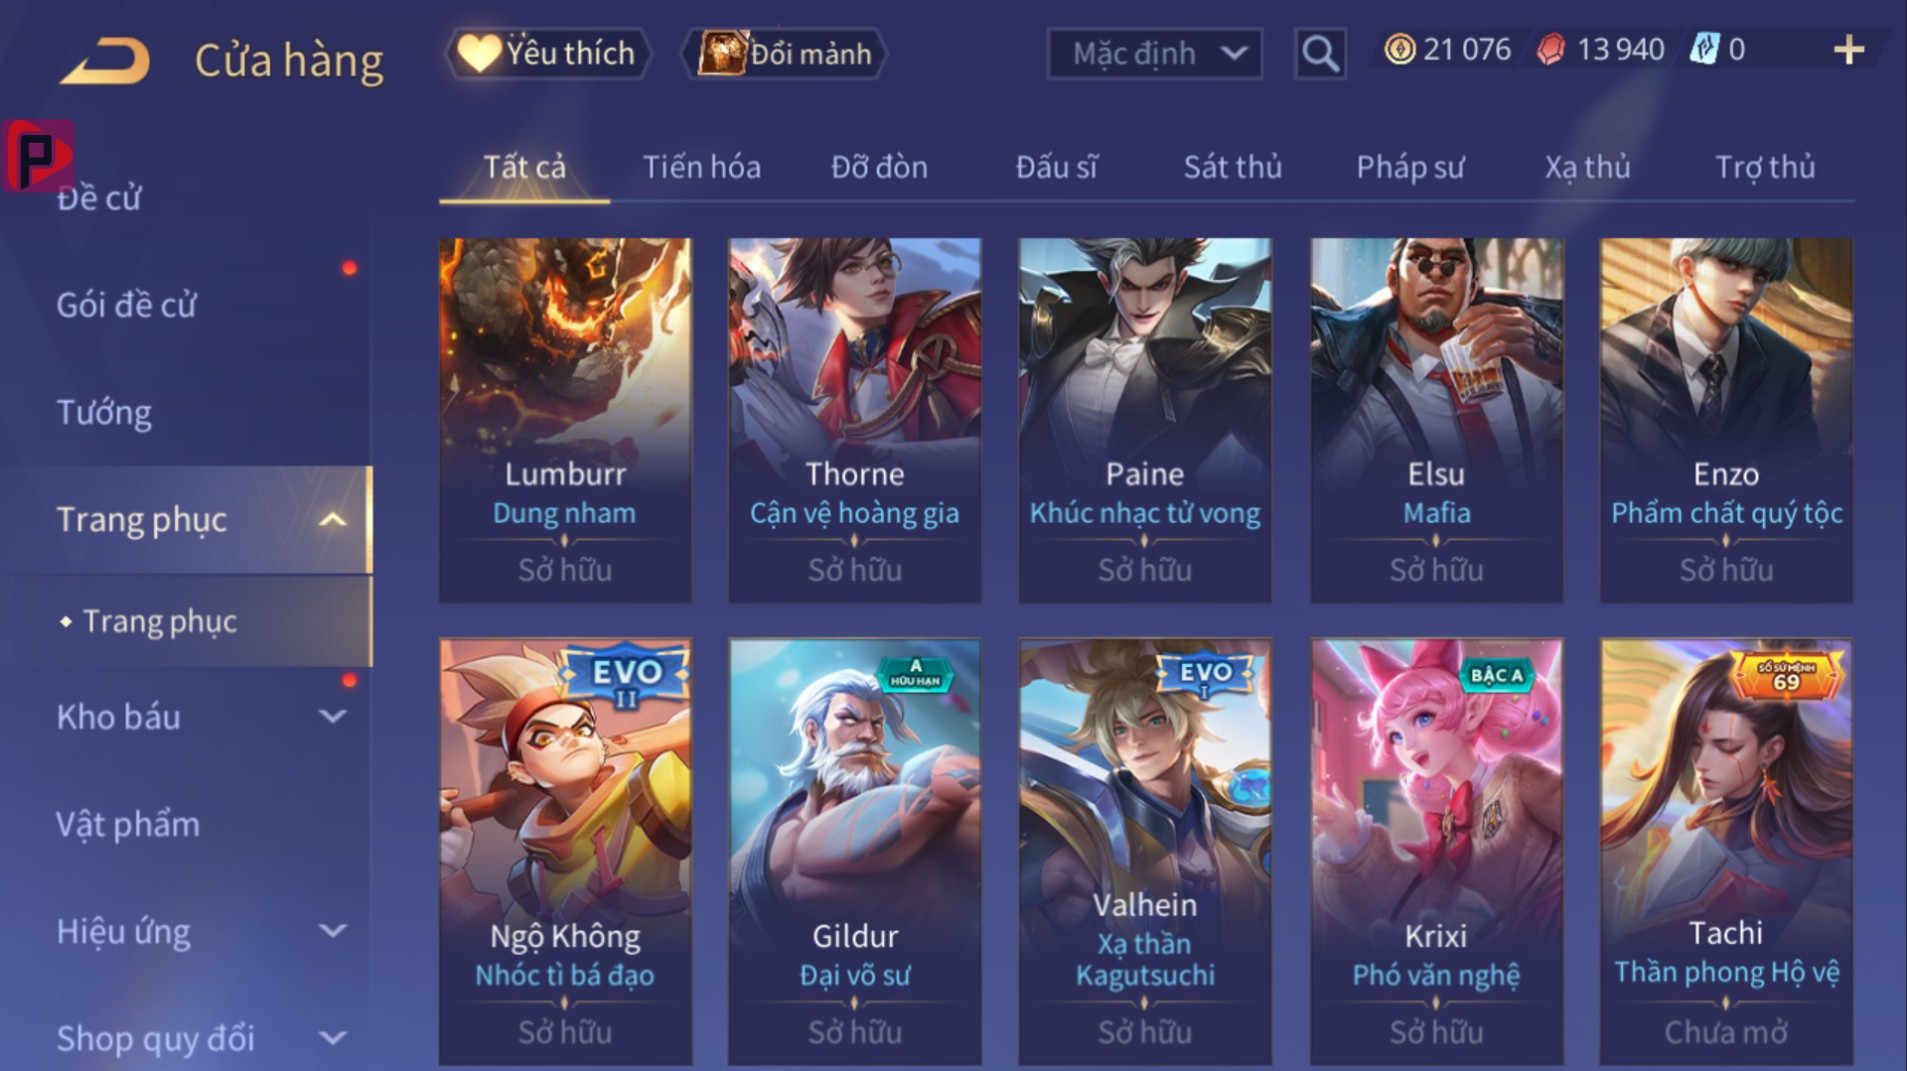The width and height of the screenshot is (1907, 1071).
Task: Click the back arrow icon
Action: tap(105, 60)
